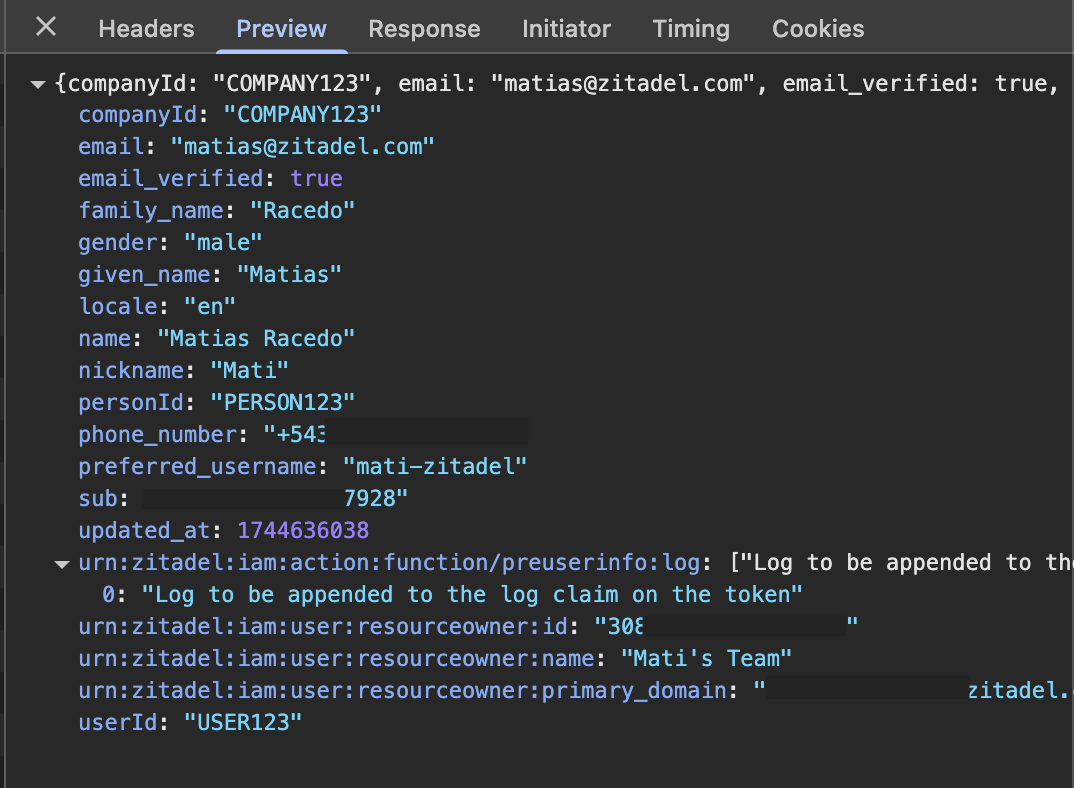Click the resourceowner:primary_domain row

click(x=574, y=690)
